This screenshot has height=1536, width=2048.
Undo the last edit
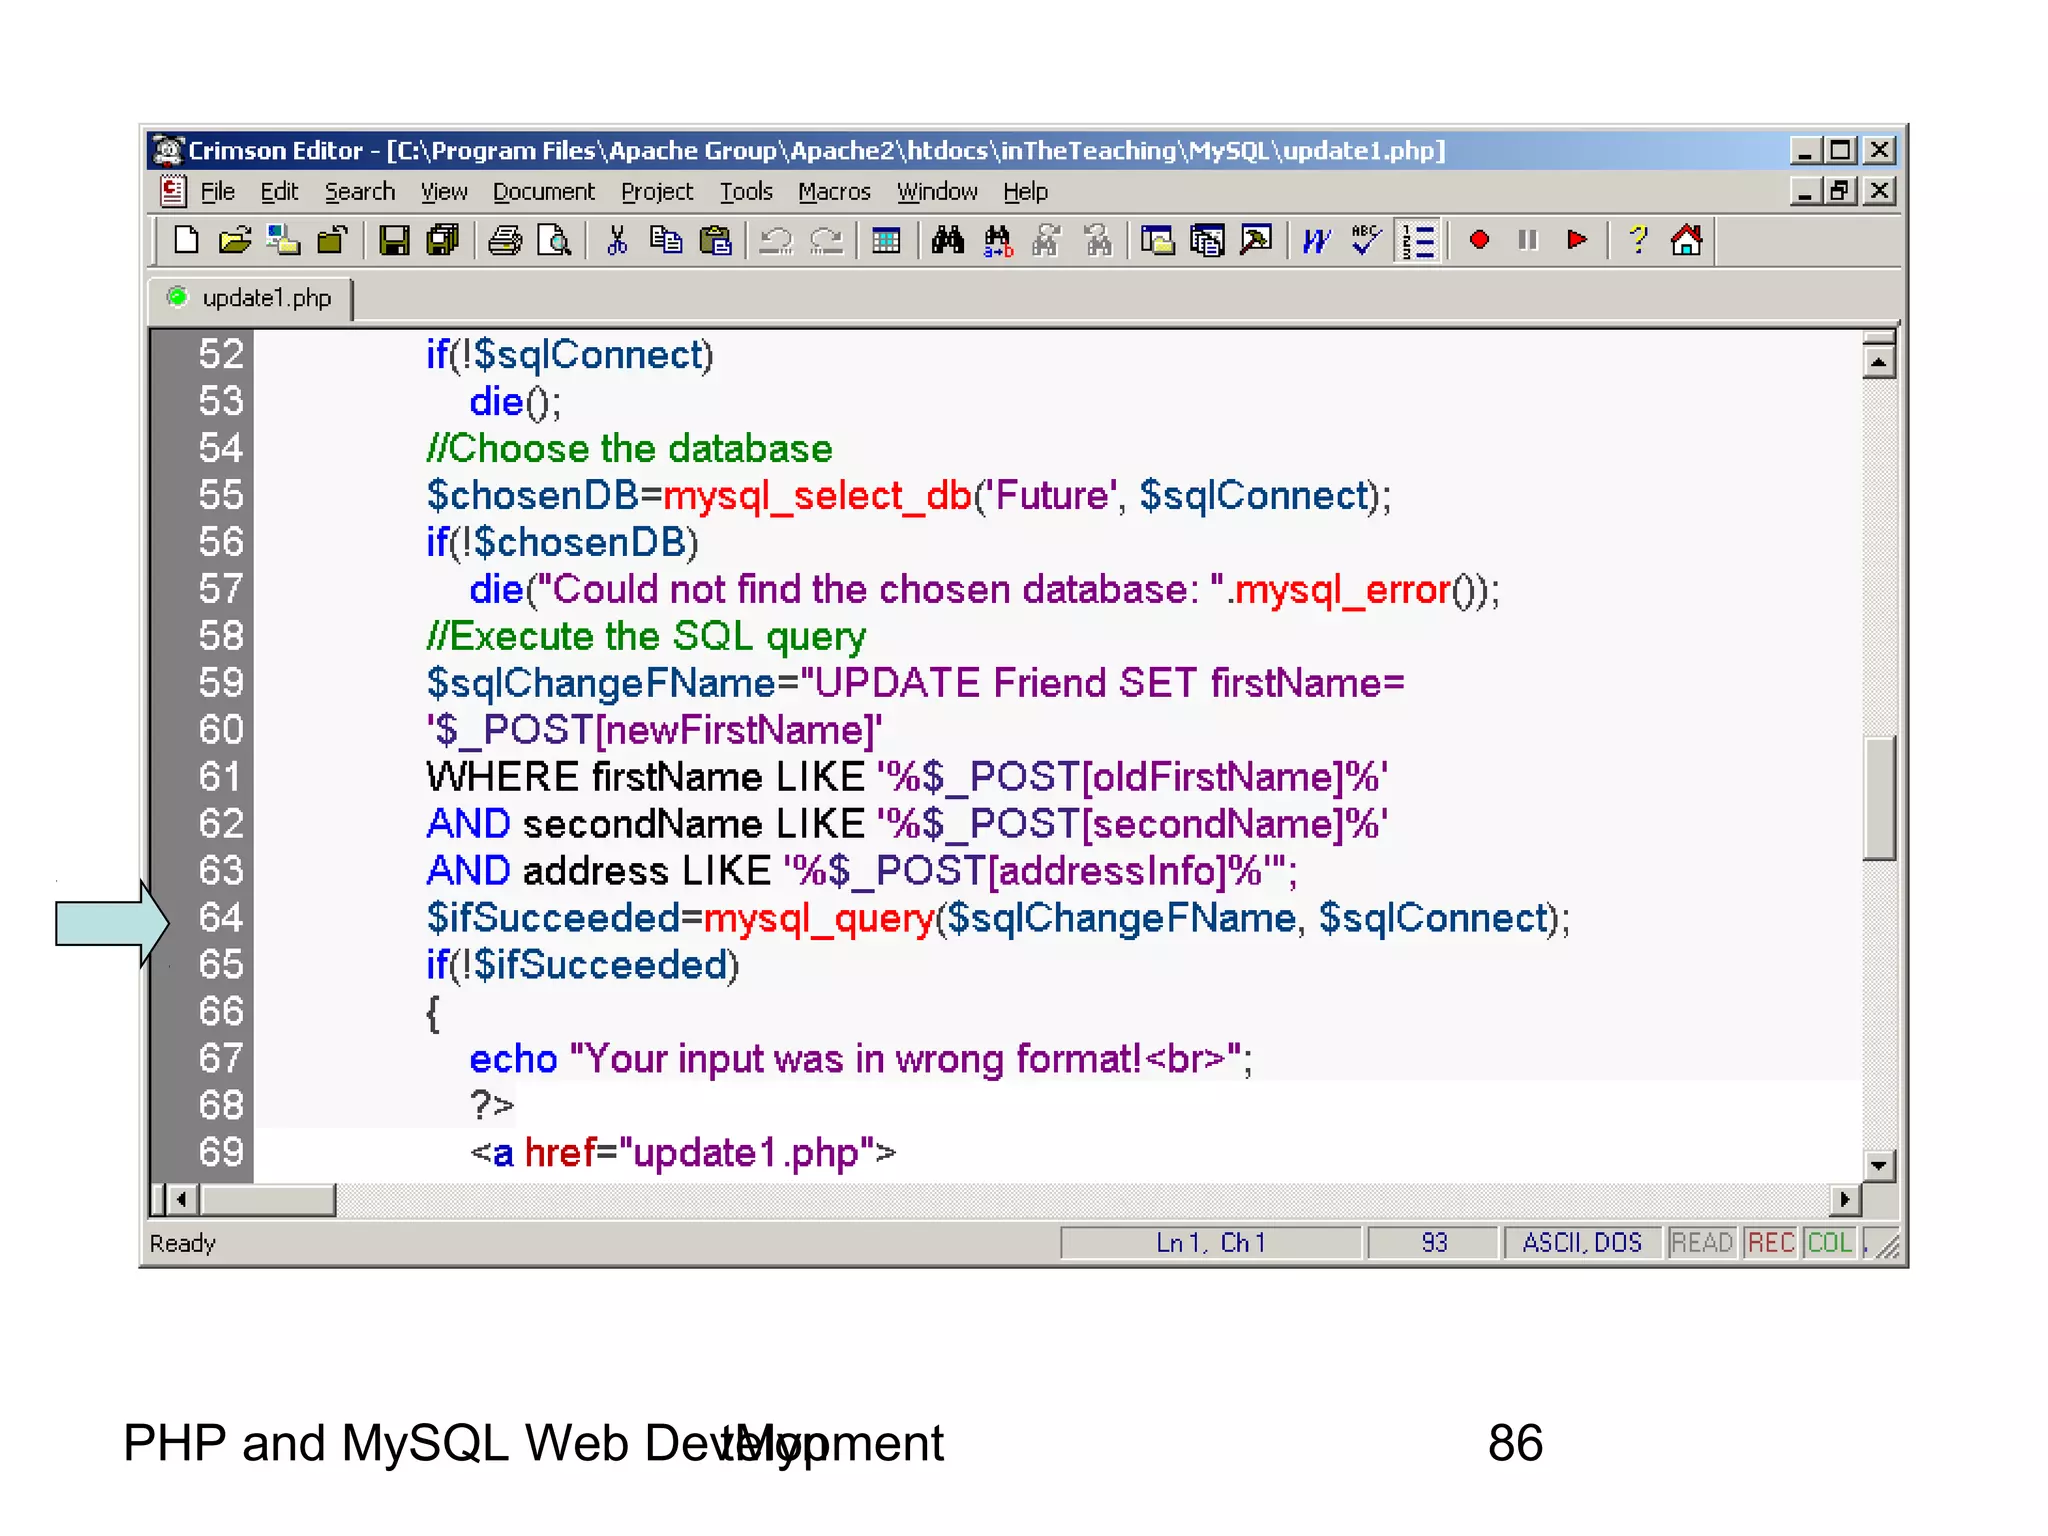[x=776, y=241]
